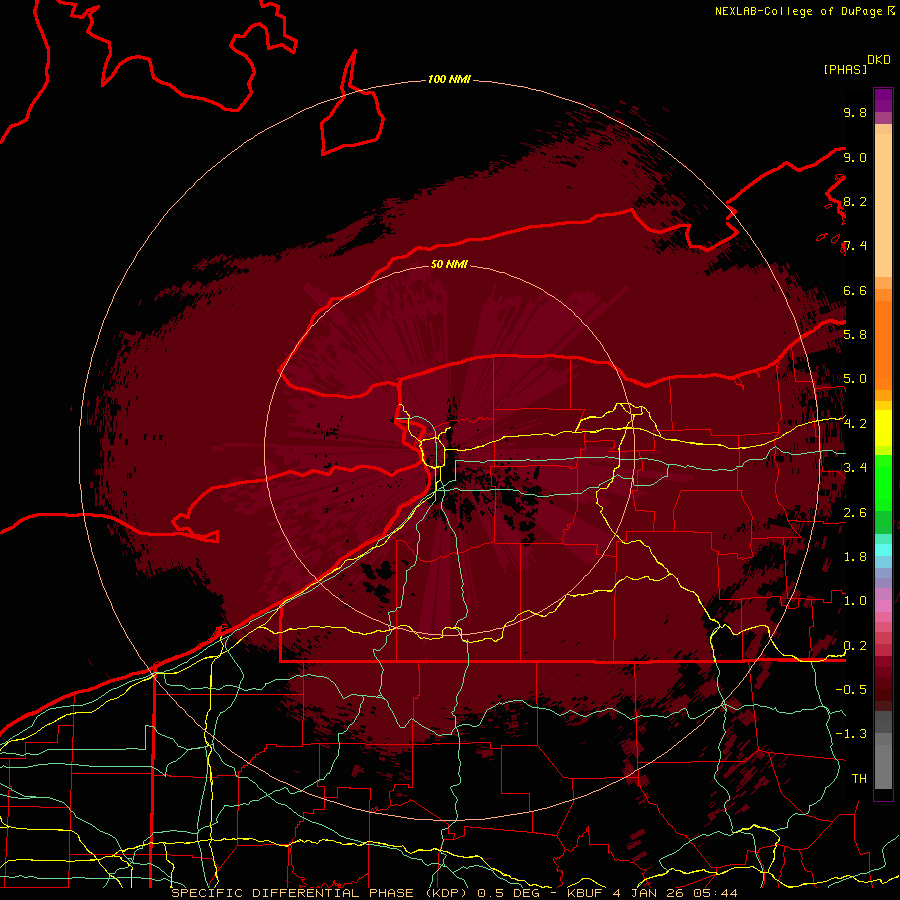Click the 50 NMI range ring label
The image size is (900, 900).
449,264
